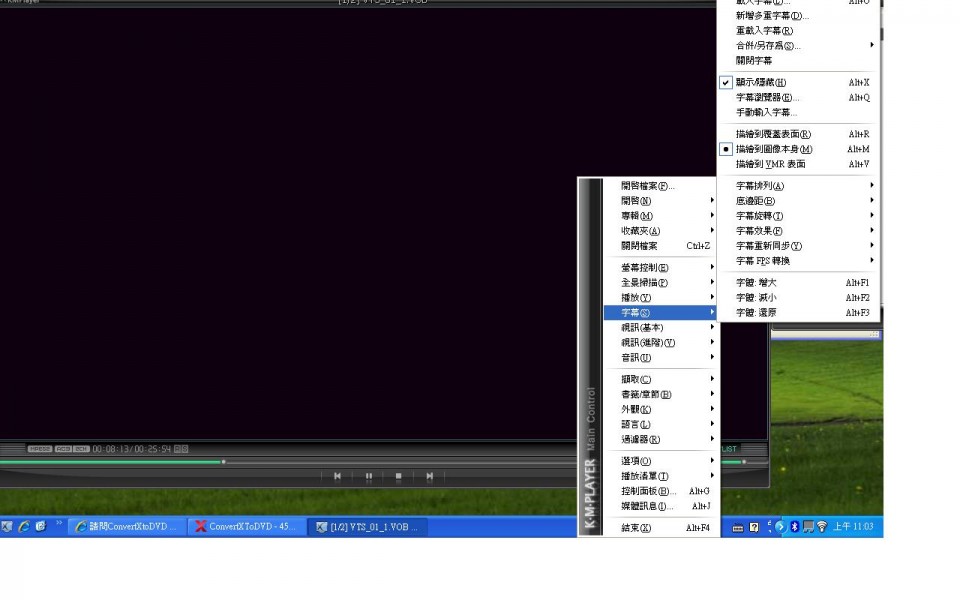
Task: Pause playback with the pause button
Action: click(368, 477)
